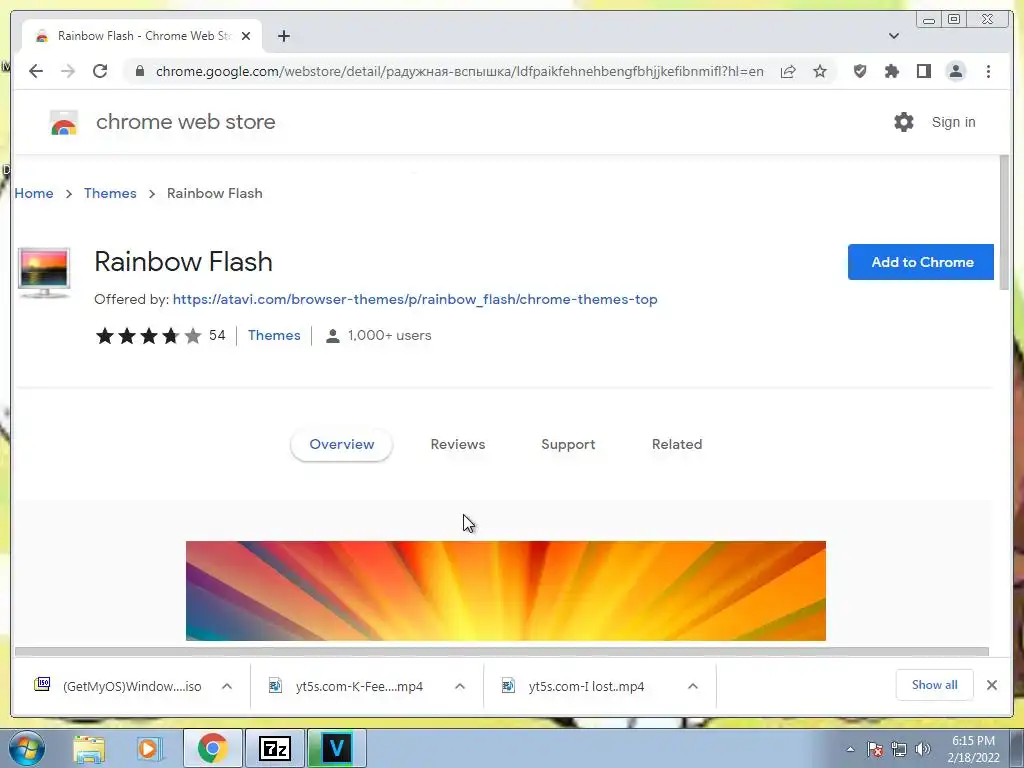Reload the current page

100,71
